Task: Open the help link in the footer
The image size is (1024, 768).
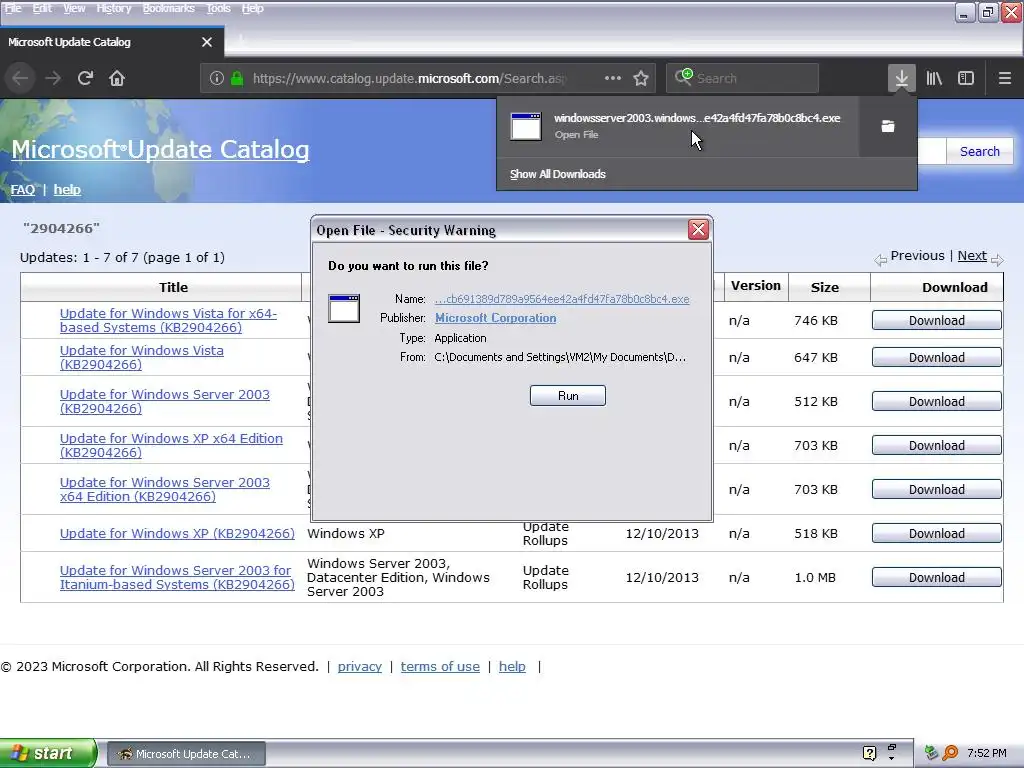Action: pyautogui.click(x=512, y=666)
